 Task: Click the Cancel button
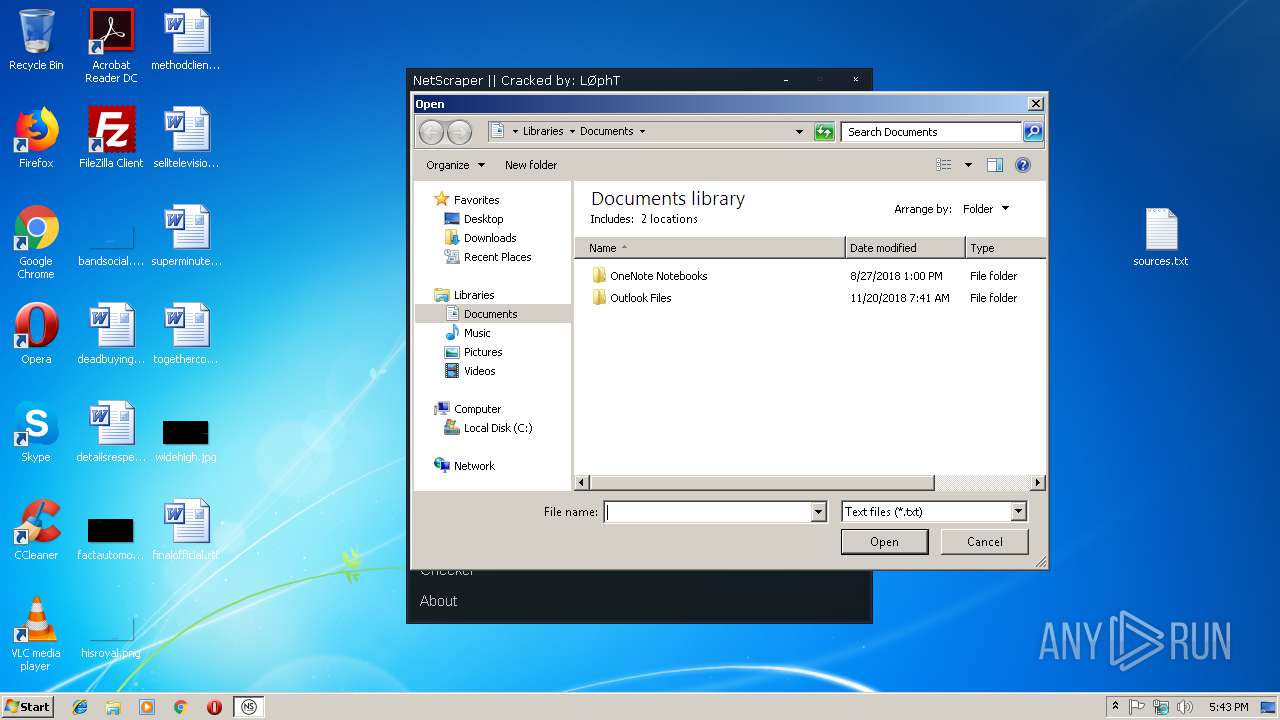tap(985, 542)
